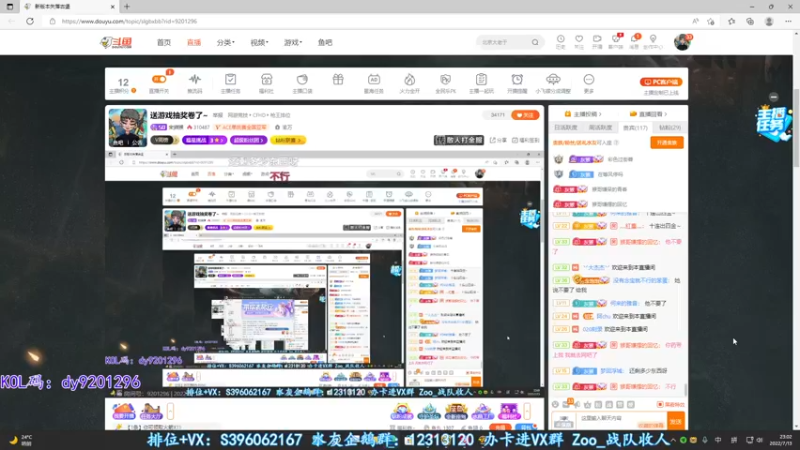Click the orange 关注 follow button

pos(525,115)
